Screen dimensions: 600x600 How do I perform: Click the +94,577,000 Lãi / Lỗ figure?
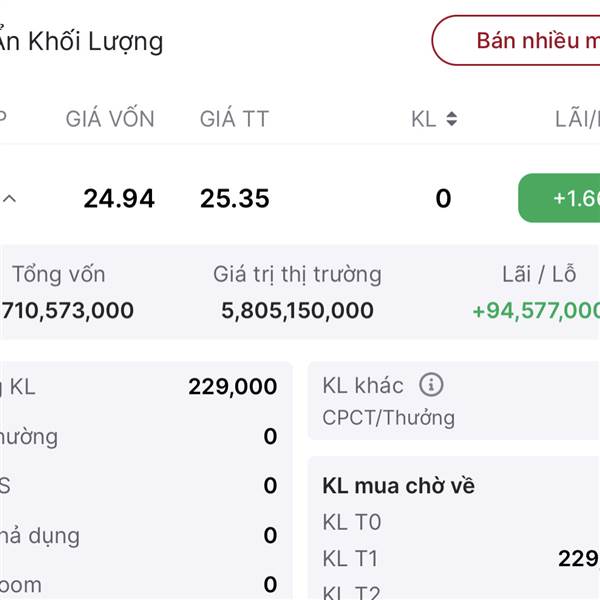click(x=536, y=310)
